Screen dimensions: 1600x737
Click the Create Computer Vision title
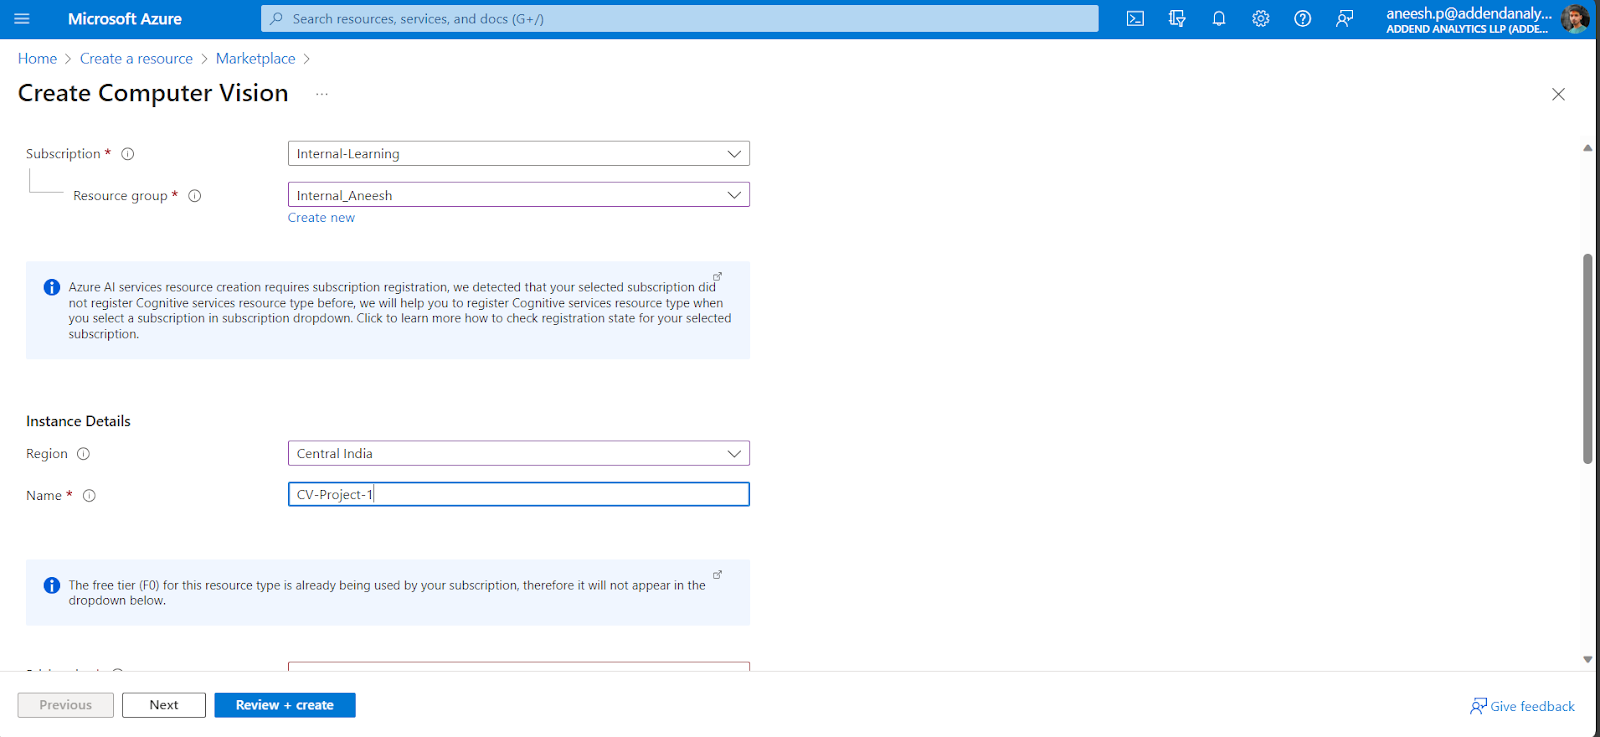(x=153, y=93)
